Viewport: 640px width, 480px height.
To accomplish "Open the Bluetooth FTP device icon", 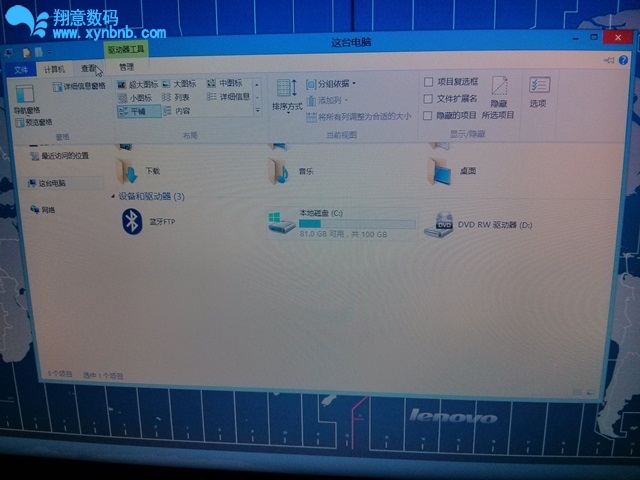I will click(129, 221).
